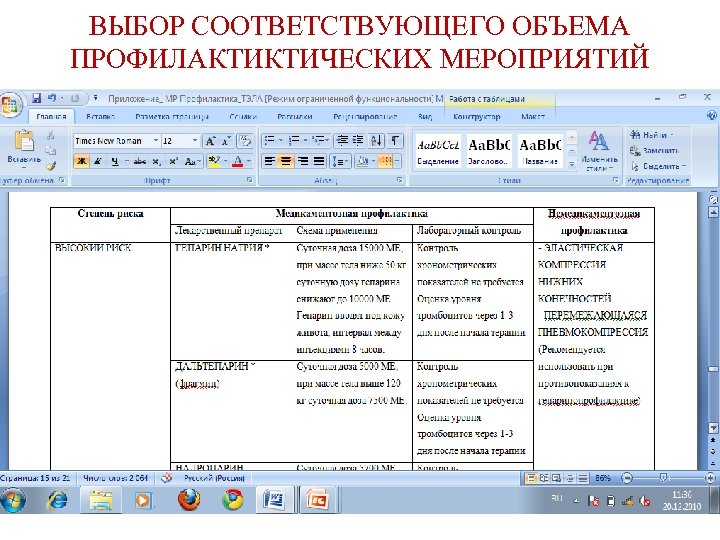Cut selection with scissors icon
Image resolution: width=720 pixels, height=540 pixels.
coord(51,135)
